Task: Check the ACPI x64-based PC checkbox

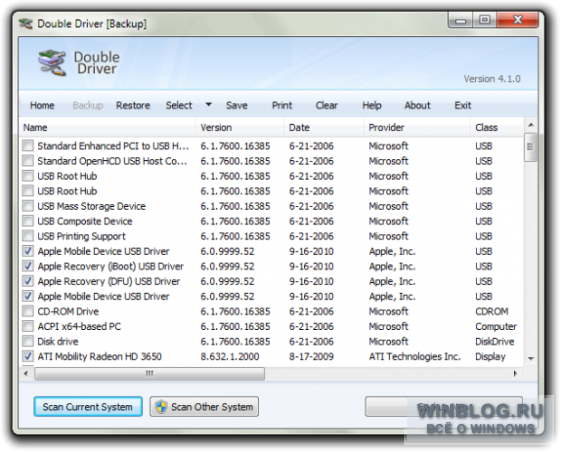Action: (28, 326)
